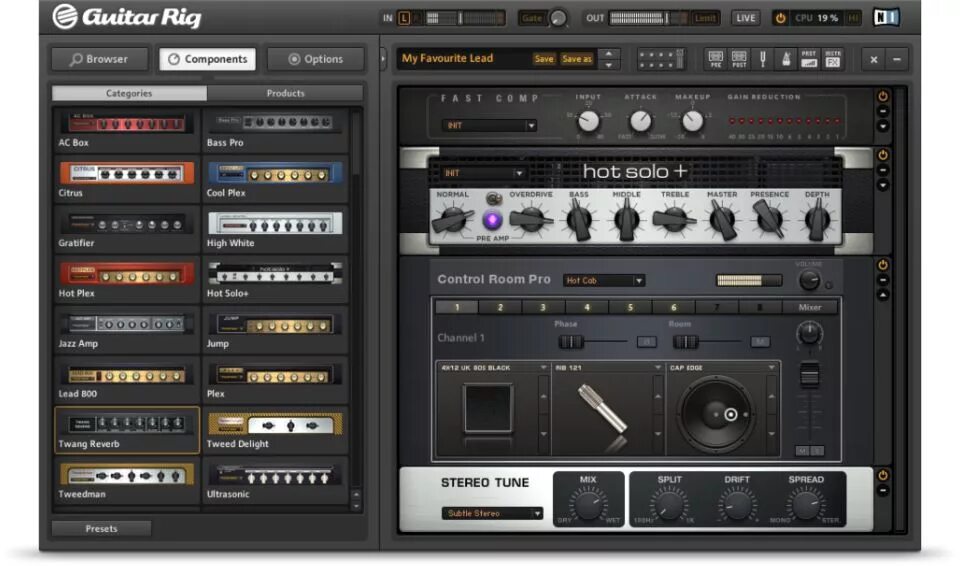Click Save as for the preset
Viewport: 960px width, 566px height.
577,59
